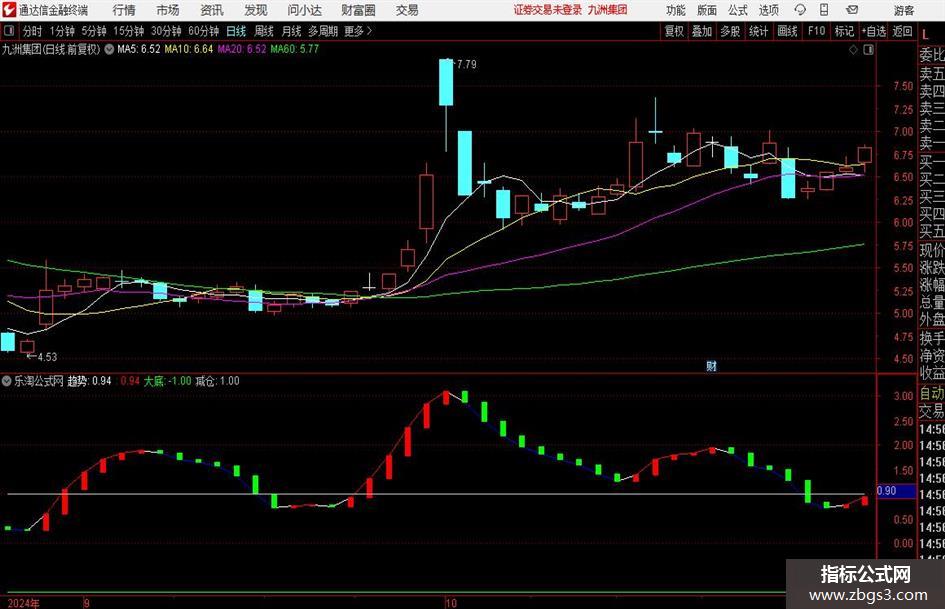
Task: Open the 版面 menu
Action: pos(706,10)
